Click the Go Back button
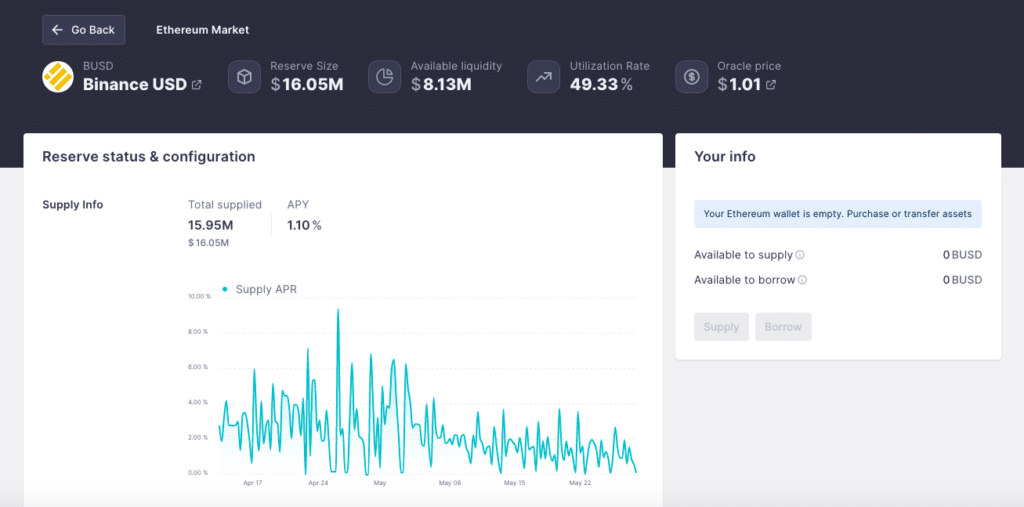Image resolution: width=1024 pixels, height=507 pixels. click(x=84, y=30)
